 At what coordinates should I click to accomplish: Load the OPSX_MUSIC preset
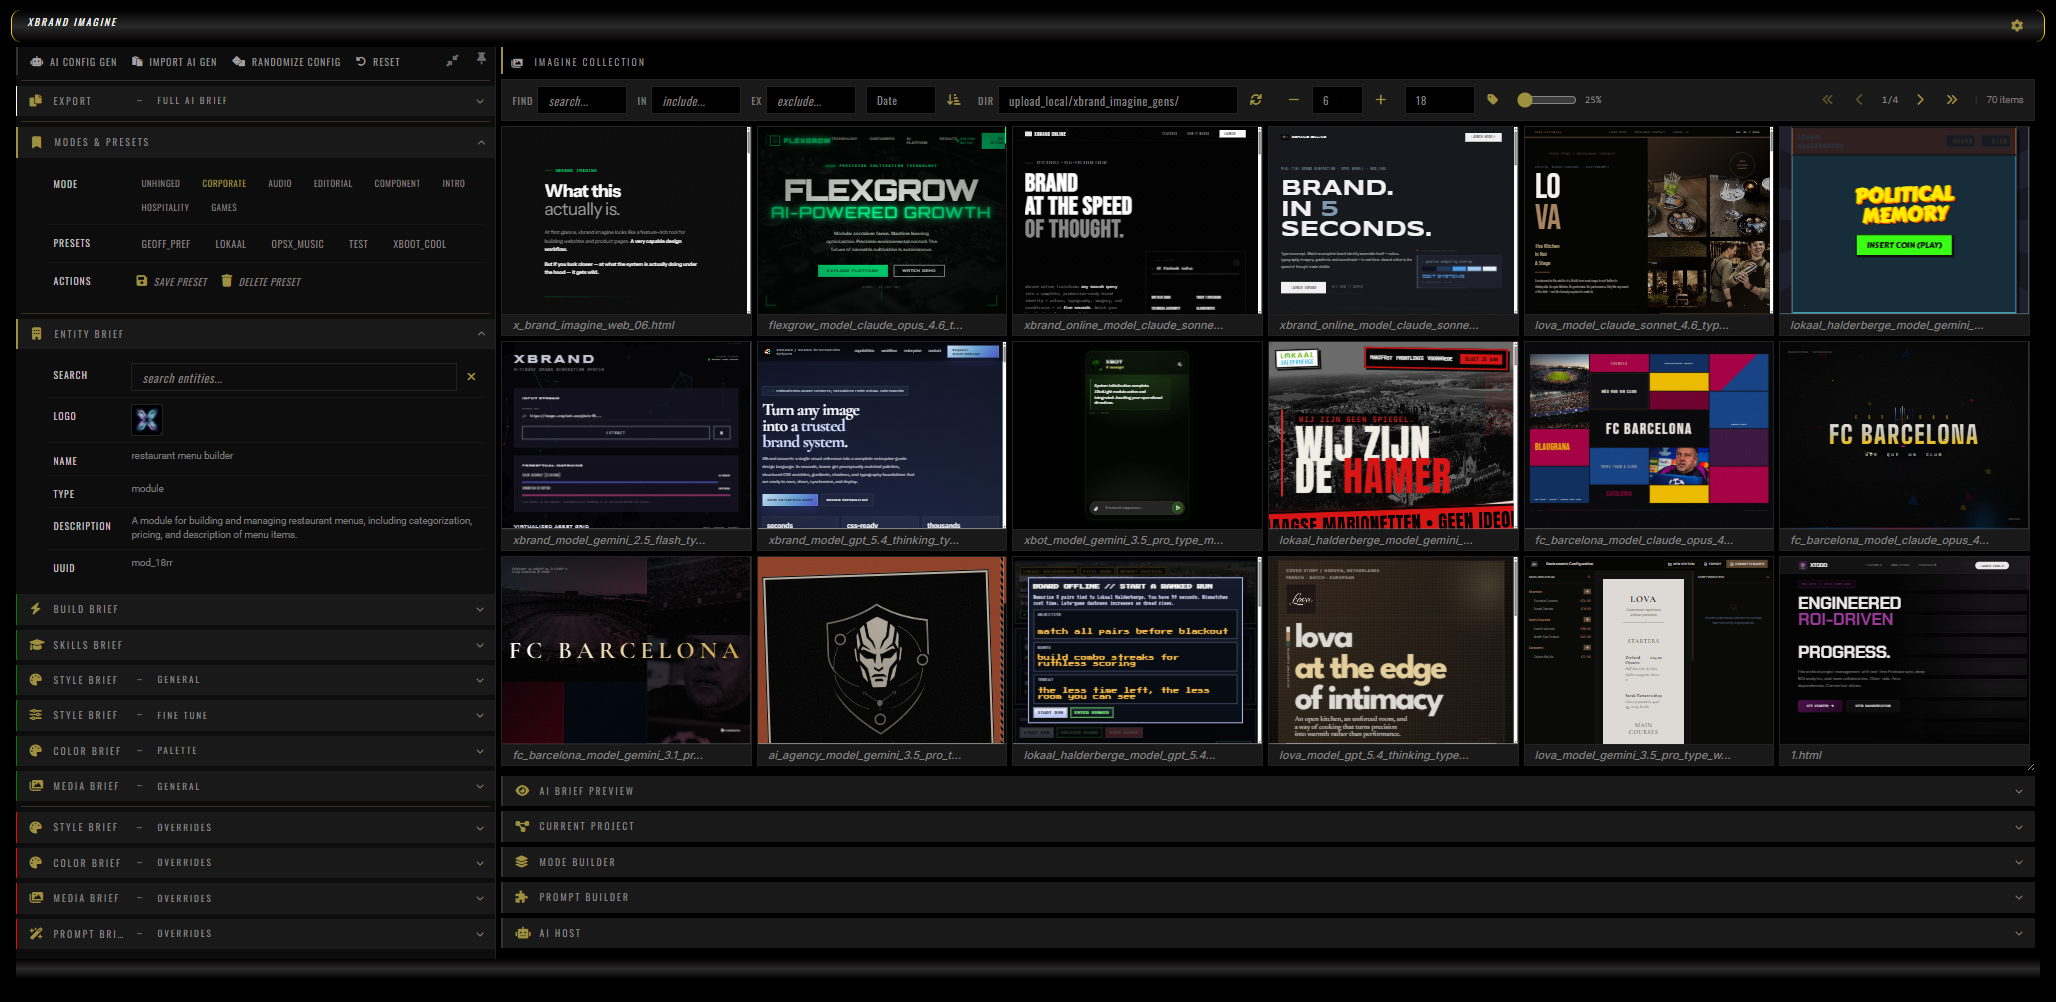click(x=298, y=244)
